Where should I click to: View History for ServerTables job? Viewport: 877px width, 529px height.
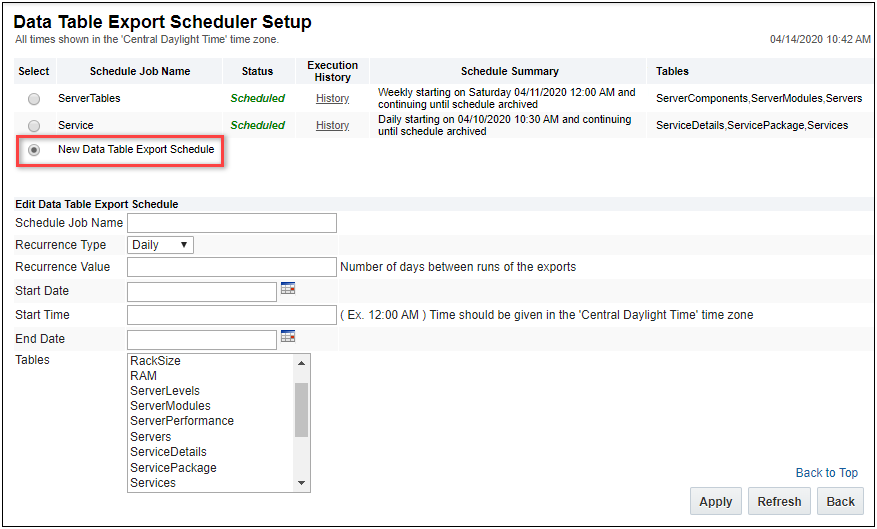click(x=332, y=99)
